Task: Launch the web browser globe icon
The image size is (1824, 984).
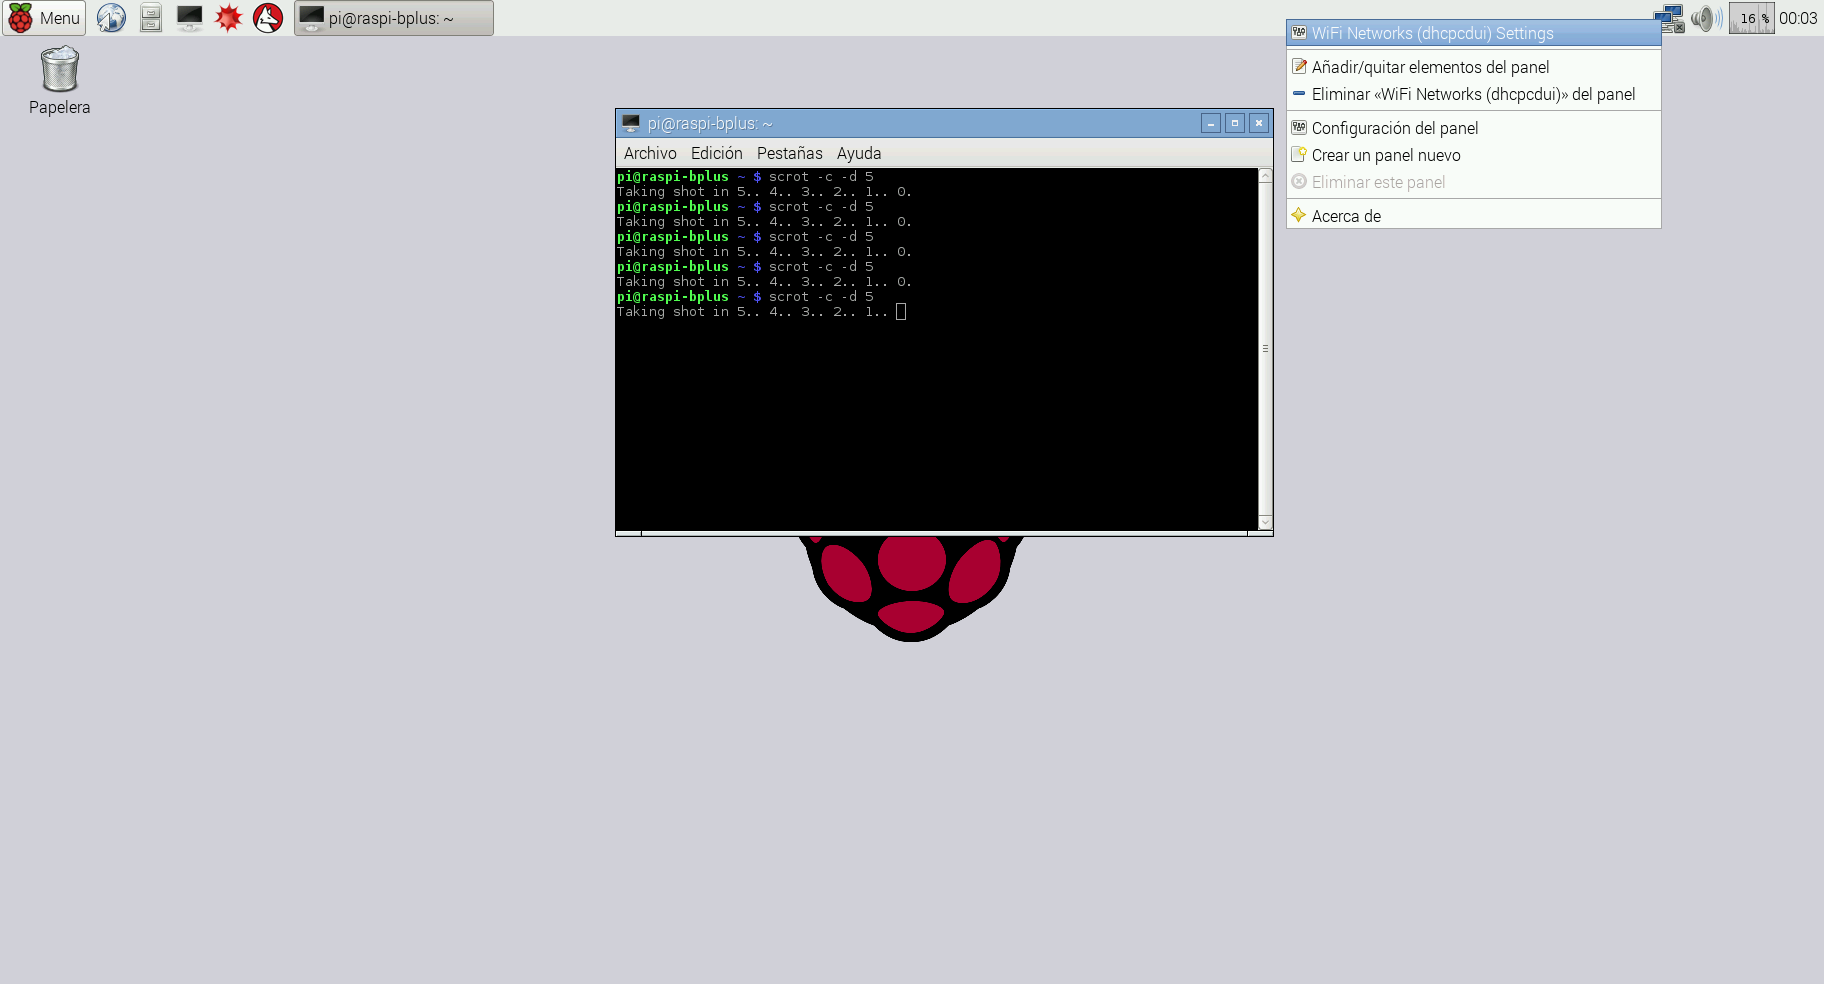Action: point(111,18)
